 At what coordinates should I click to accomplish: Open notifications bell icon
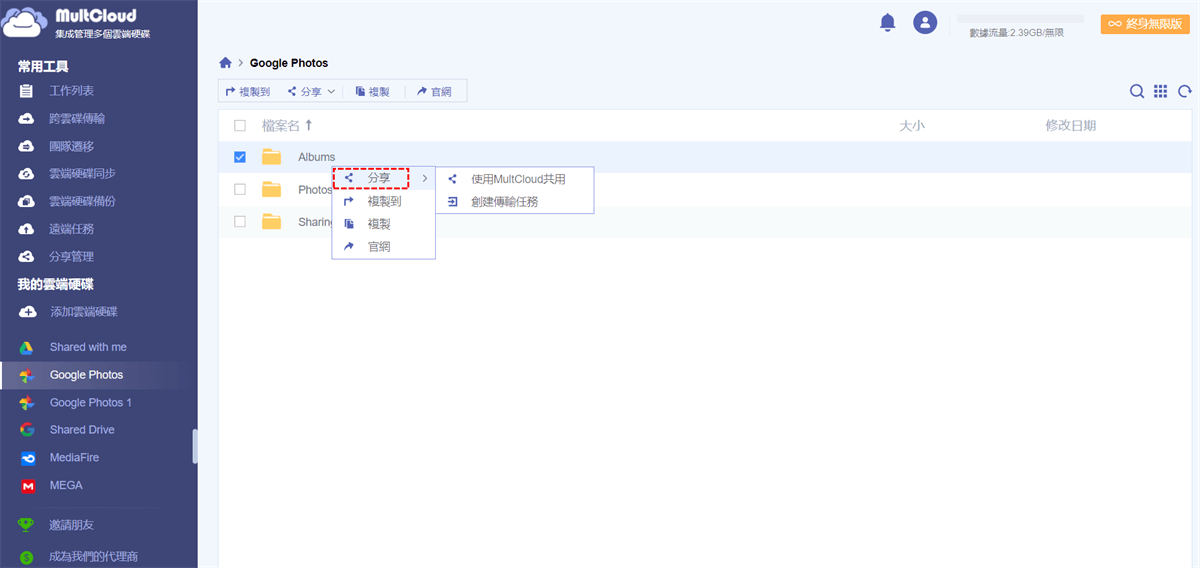pyautogui.click(x=887, y=22)
